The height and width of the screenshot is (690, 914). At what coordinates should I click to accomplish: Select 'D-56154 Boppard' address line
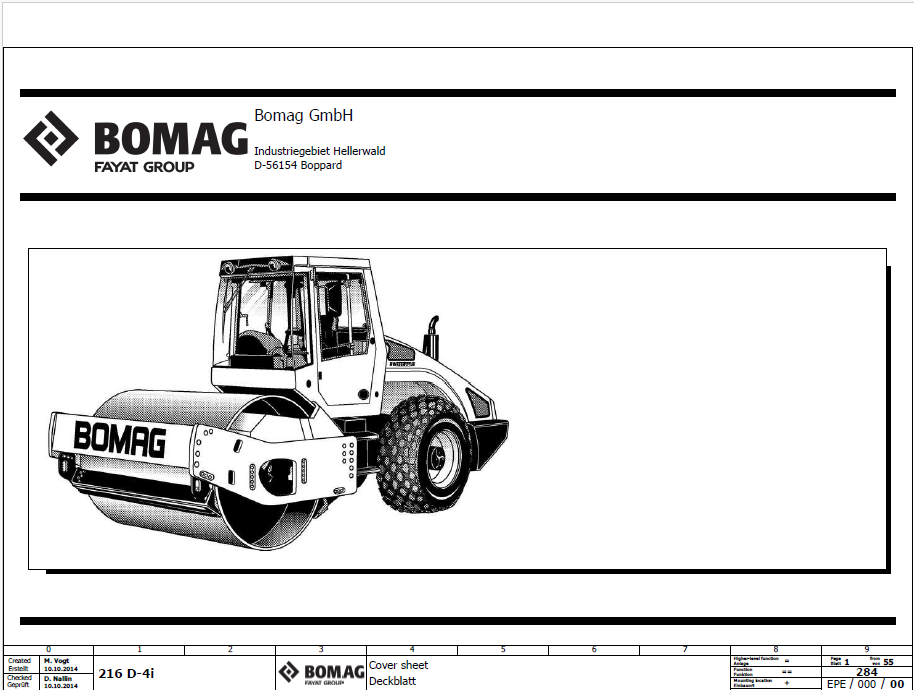pos(298,165)
